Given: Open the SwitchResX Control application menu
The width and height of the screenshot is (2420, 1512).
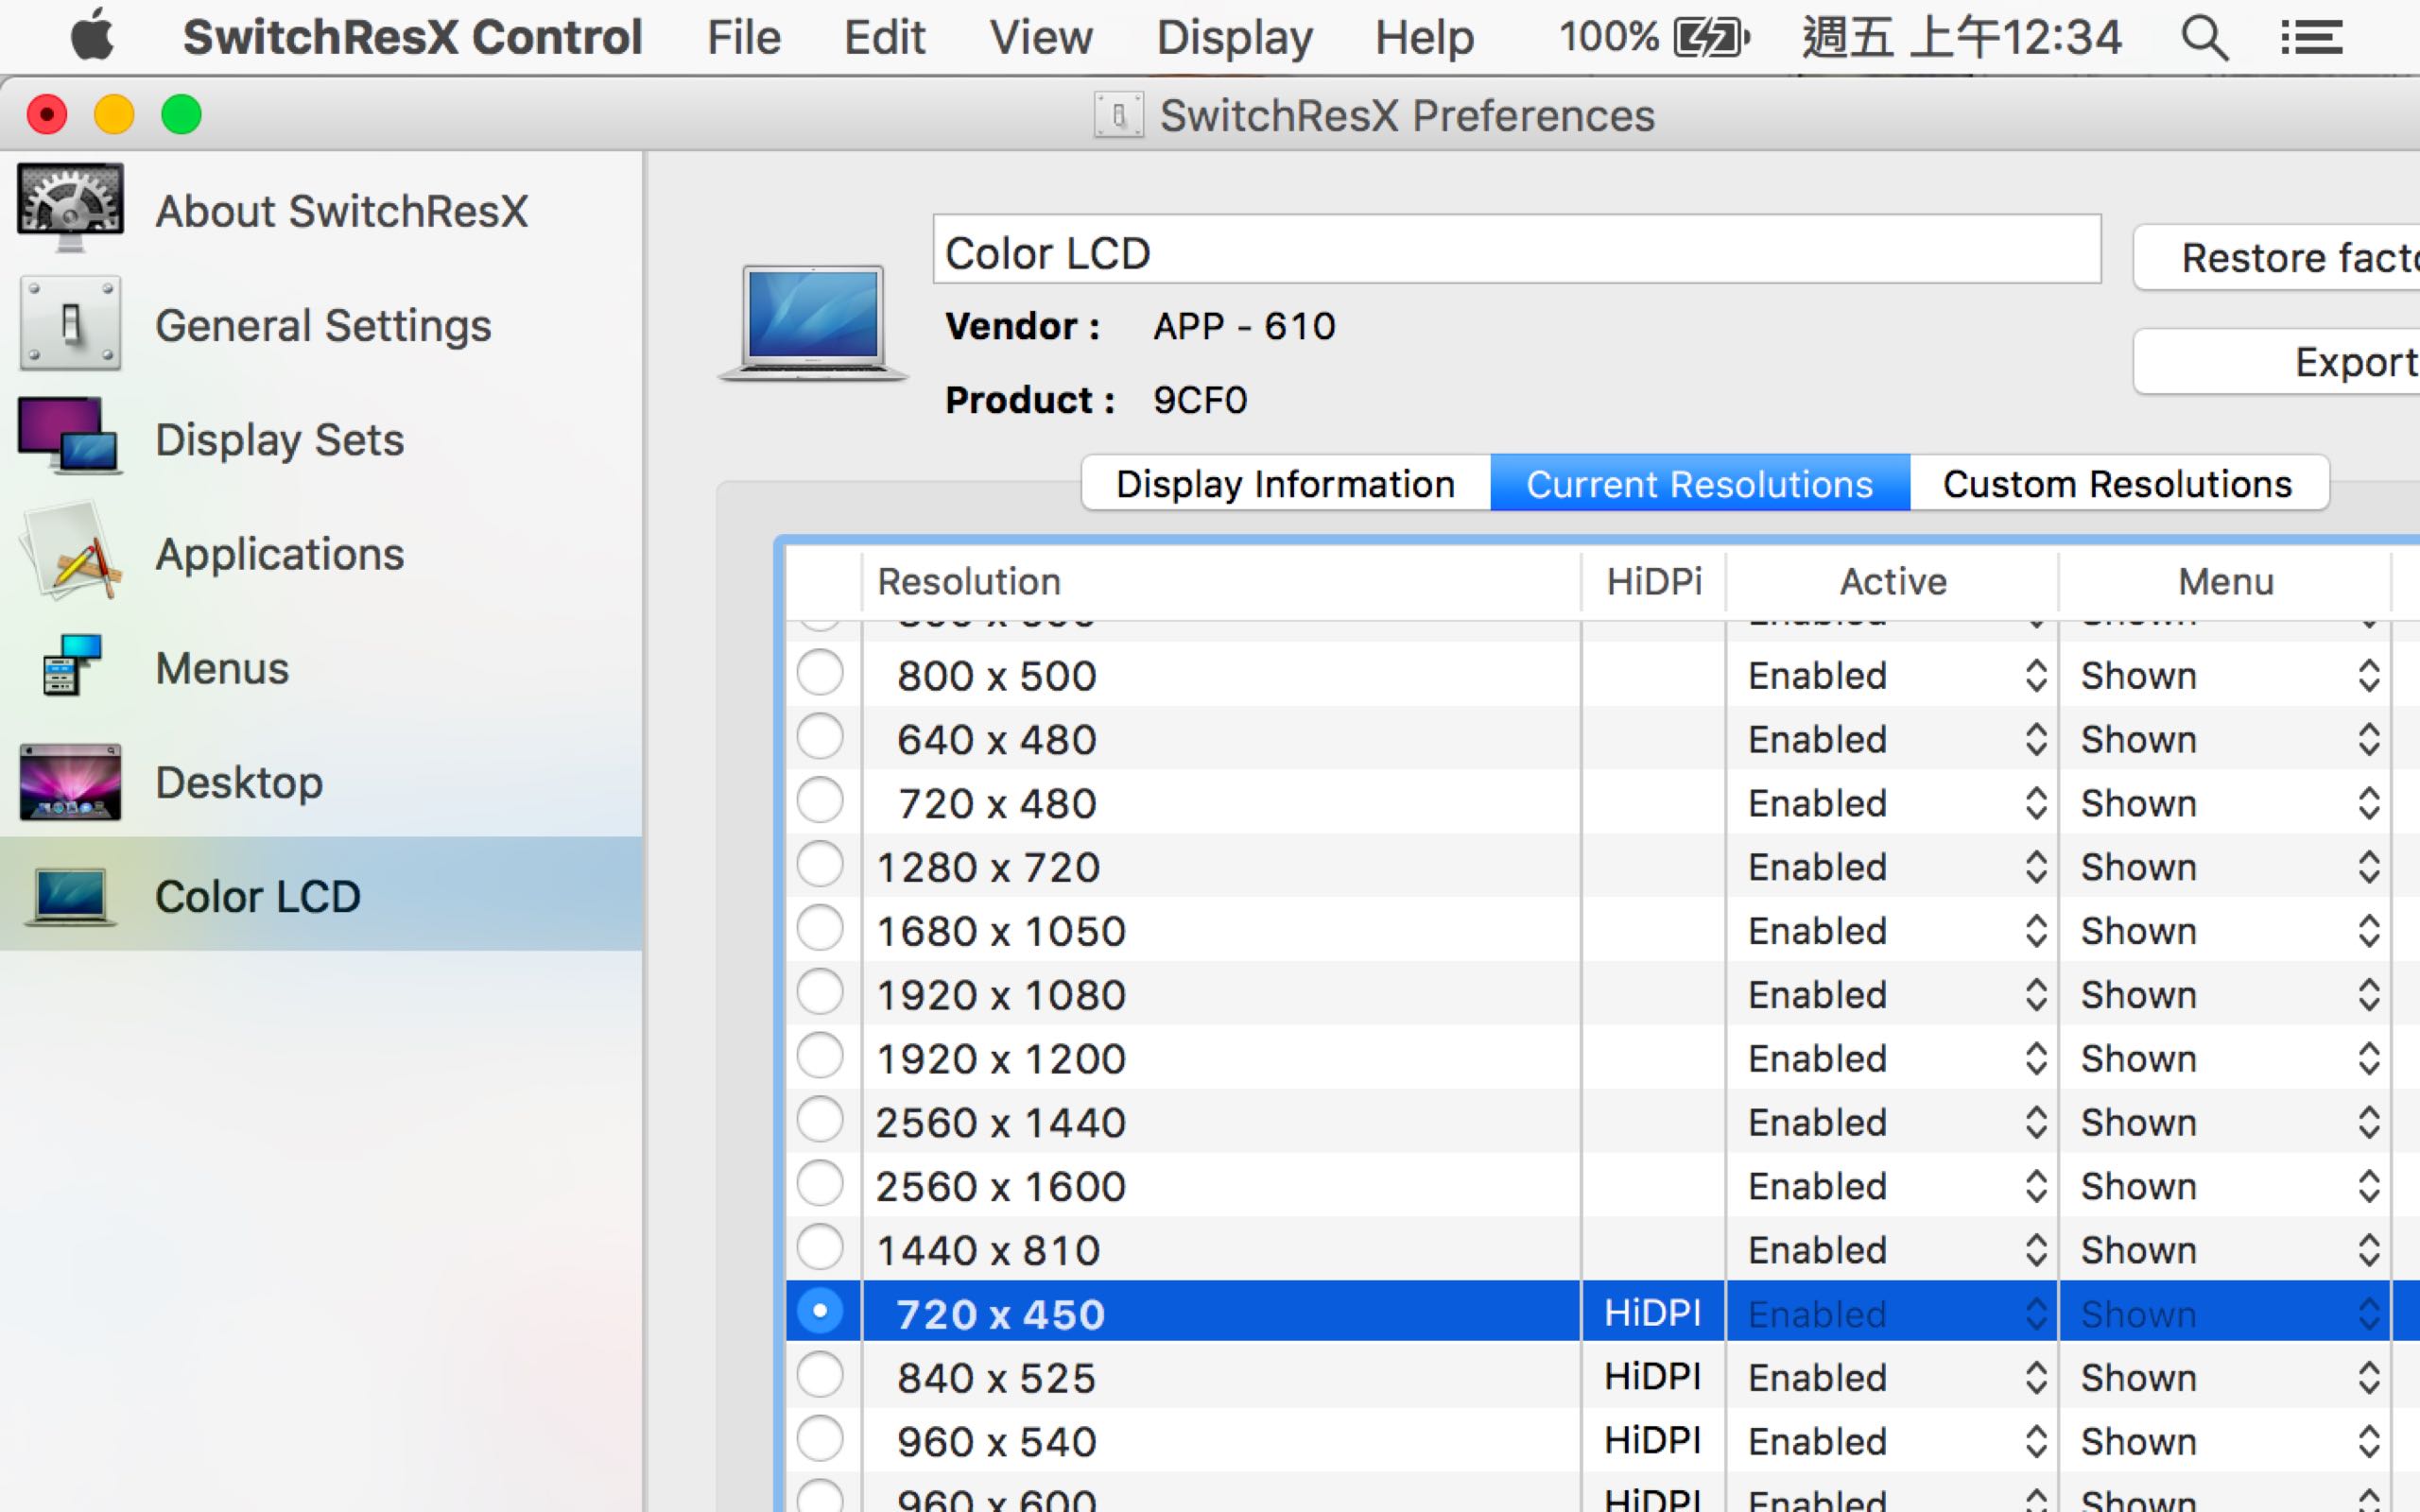Looking at the screenshot, I should tap(412, 38).
